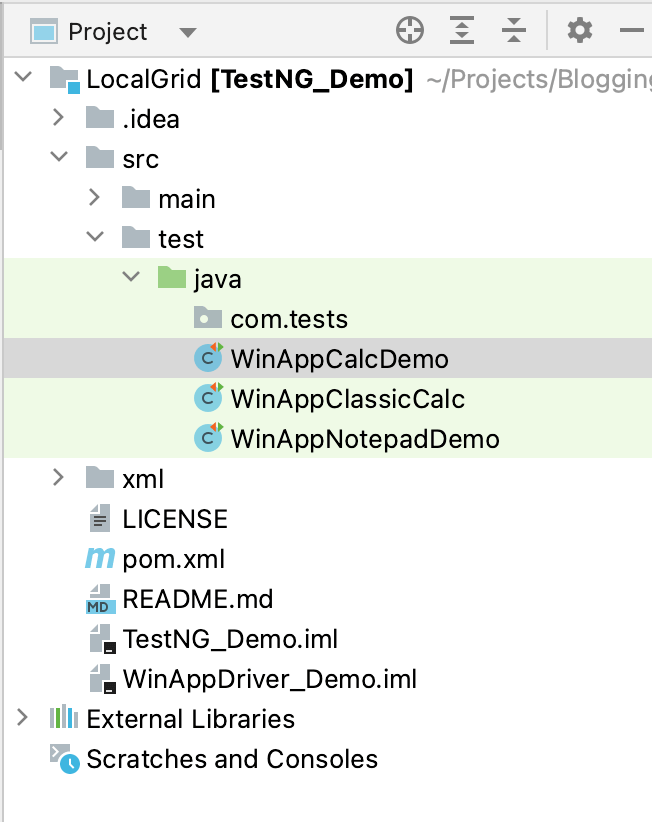Select the java folder name
652x822 pixels.
pos(218,279)
